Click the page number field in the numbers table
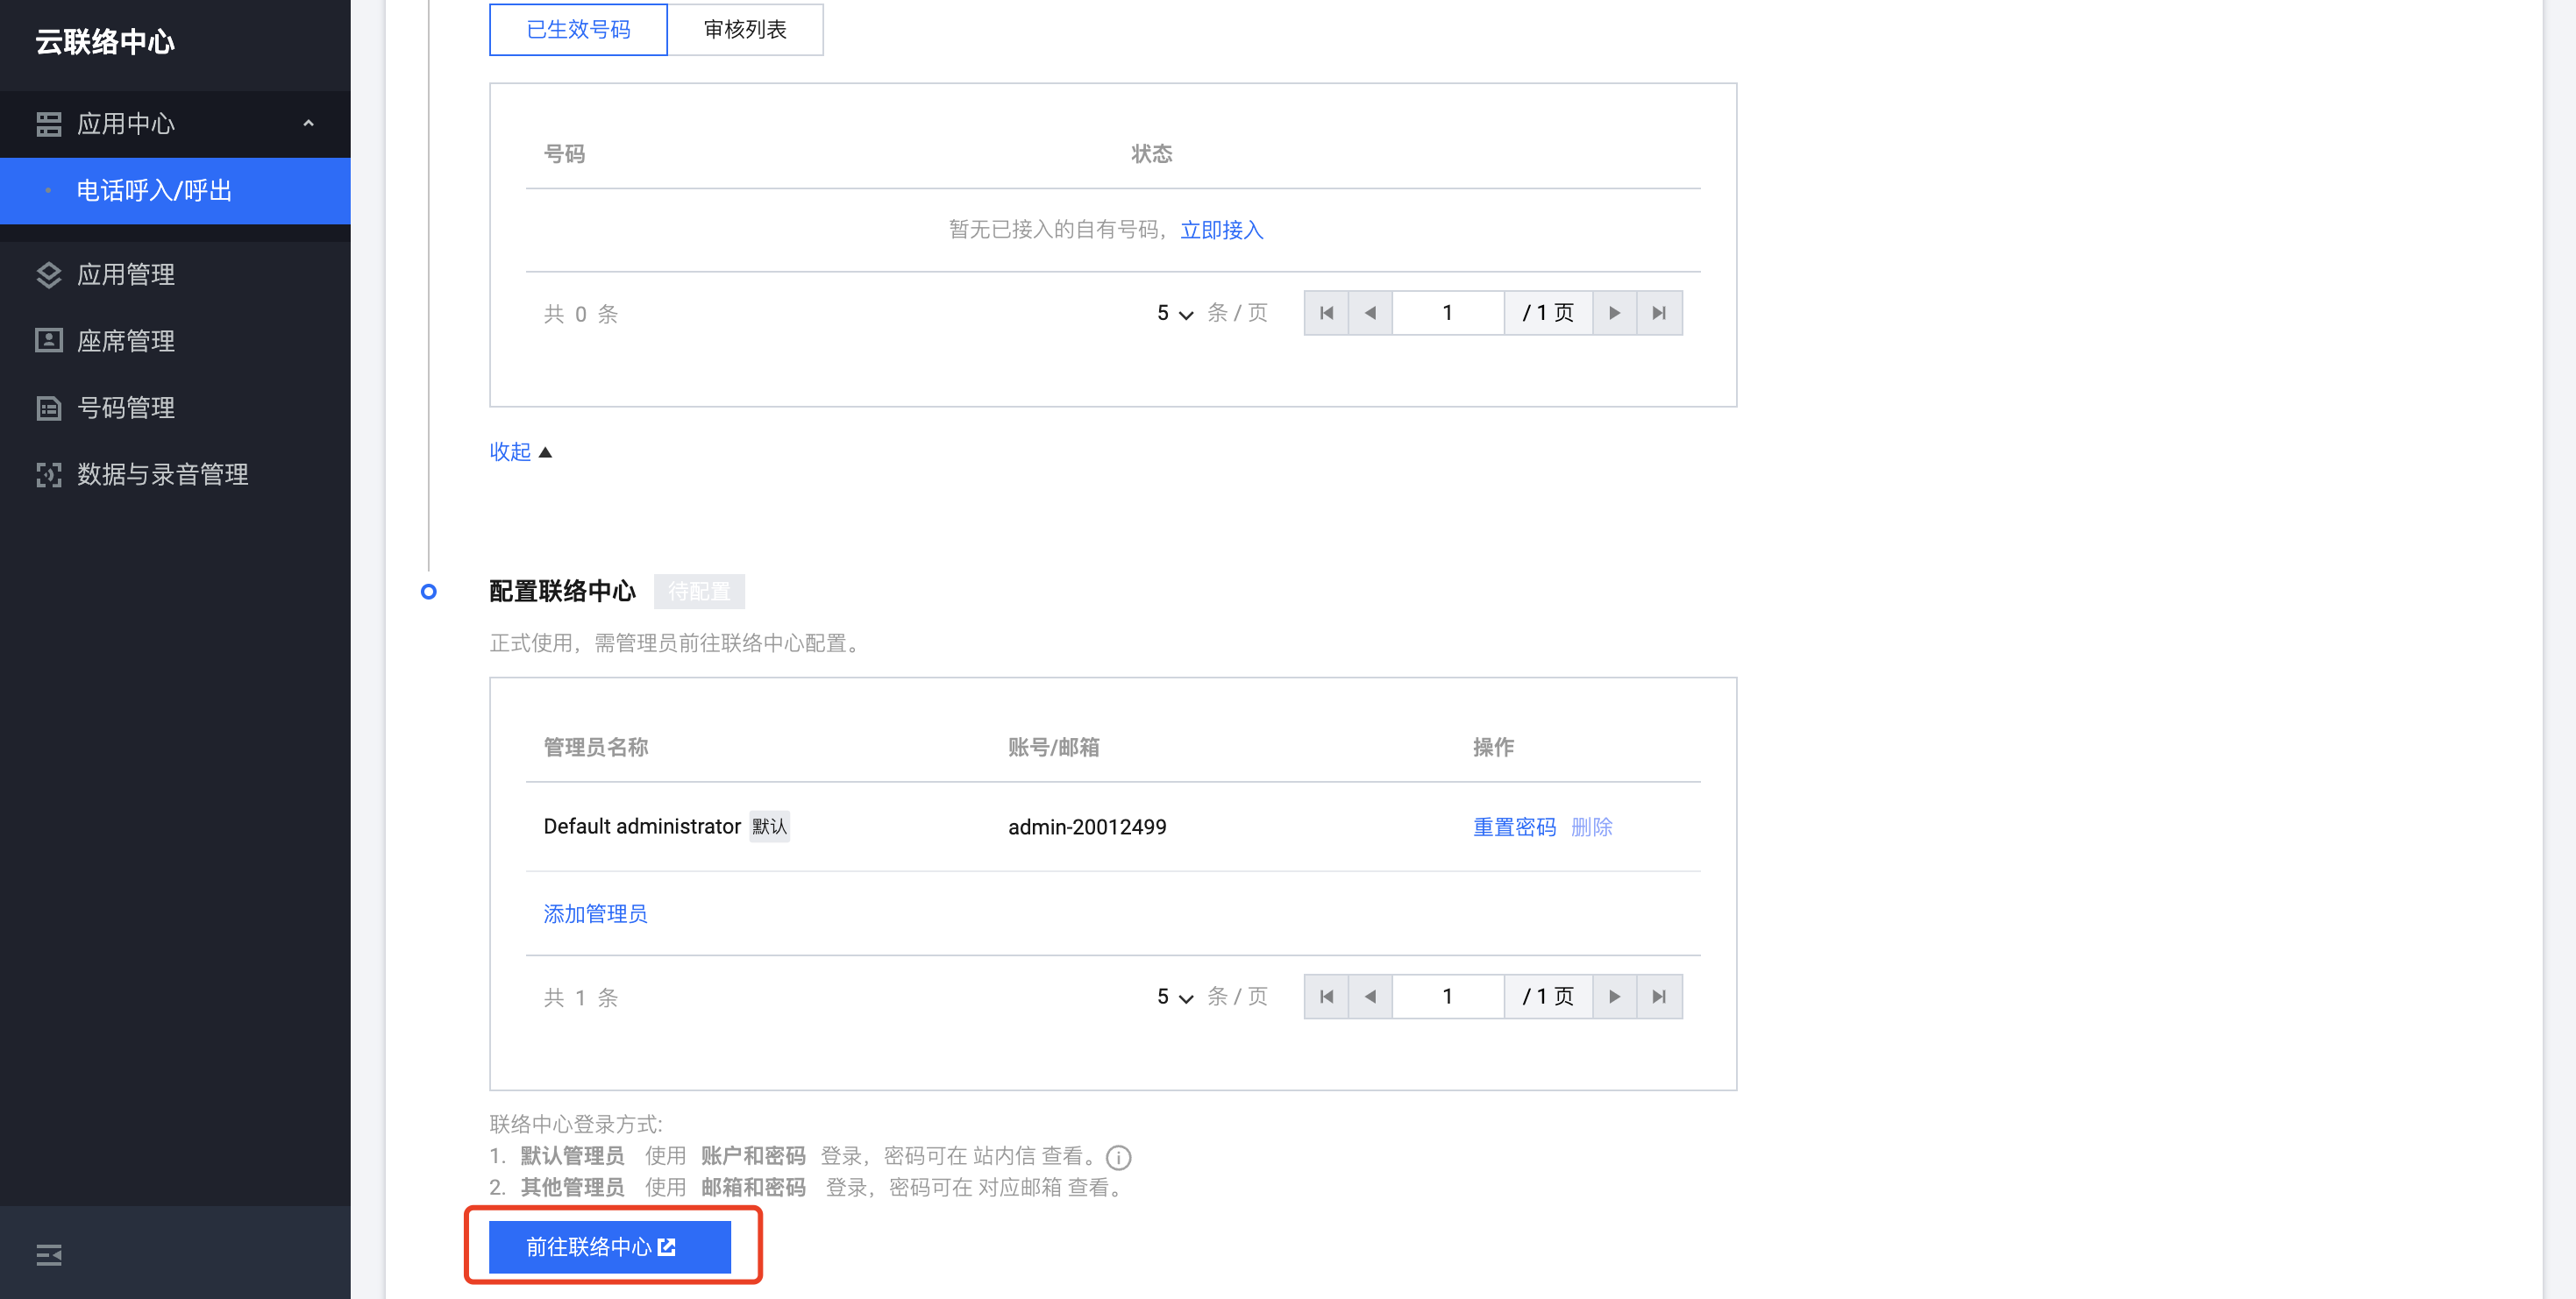Image resolution: width=2576 pixels, height=1299 pixels. (x=1447, y=313)
